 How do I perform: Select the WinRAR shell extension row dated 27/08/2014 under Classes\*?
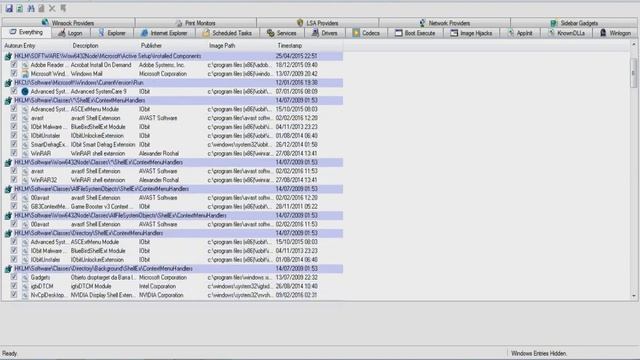[x=173, y=153]
